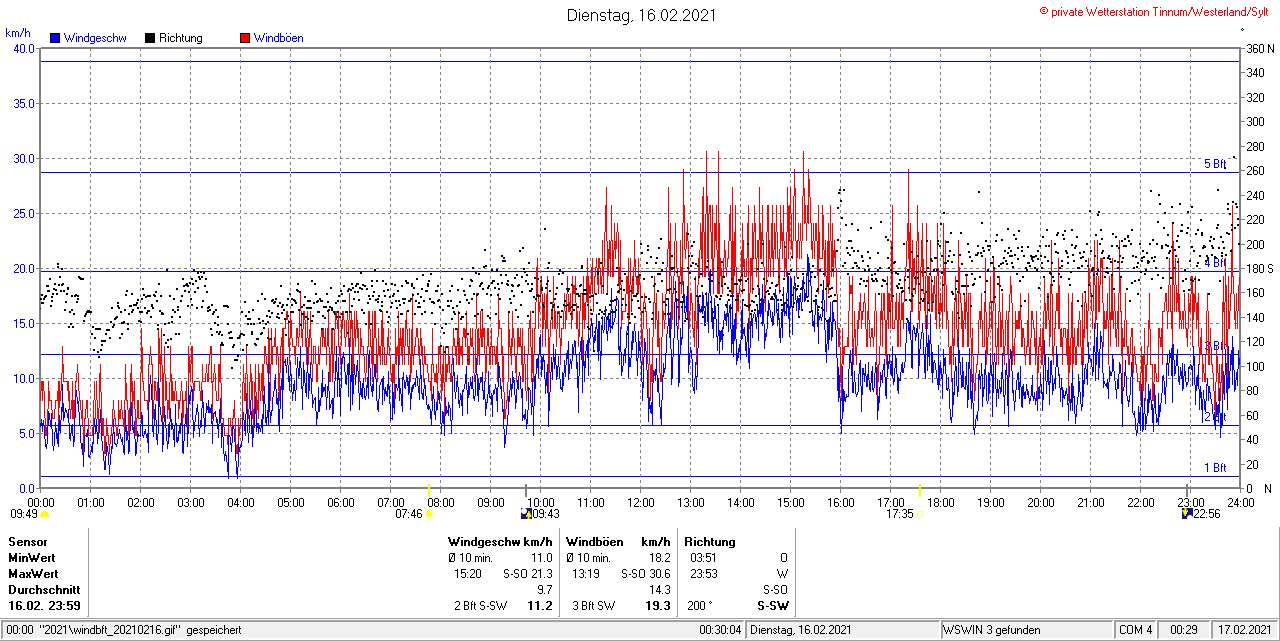This screenshot has height=641, width=1280.
Task: Click the red Windböen legend swatch
Action: [245, 38]
